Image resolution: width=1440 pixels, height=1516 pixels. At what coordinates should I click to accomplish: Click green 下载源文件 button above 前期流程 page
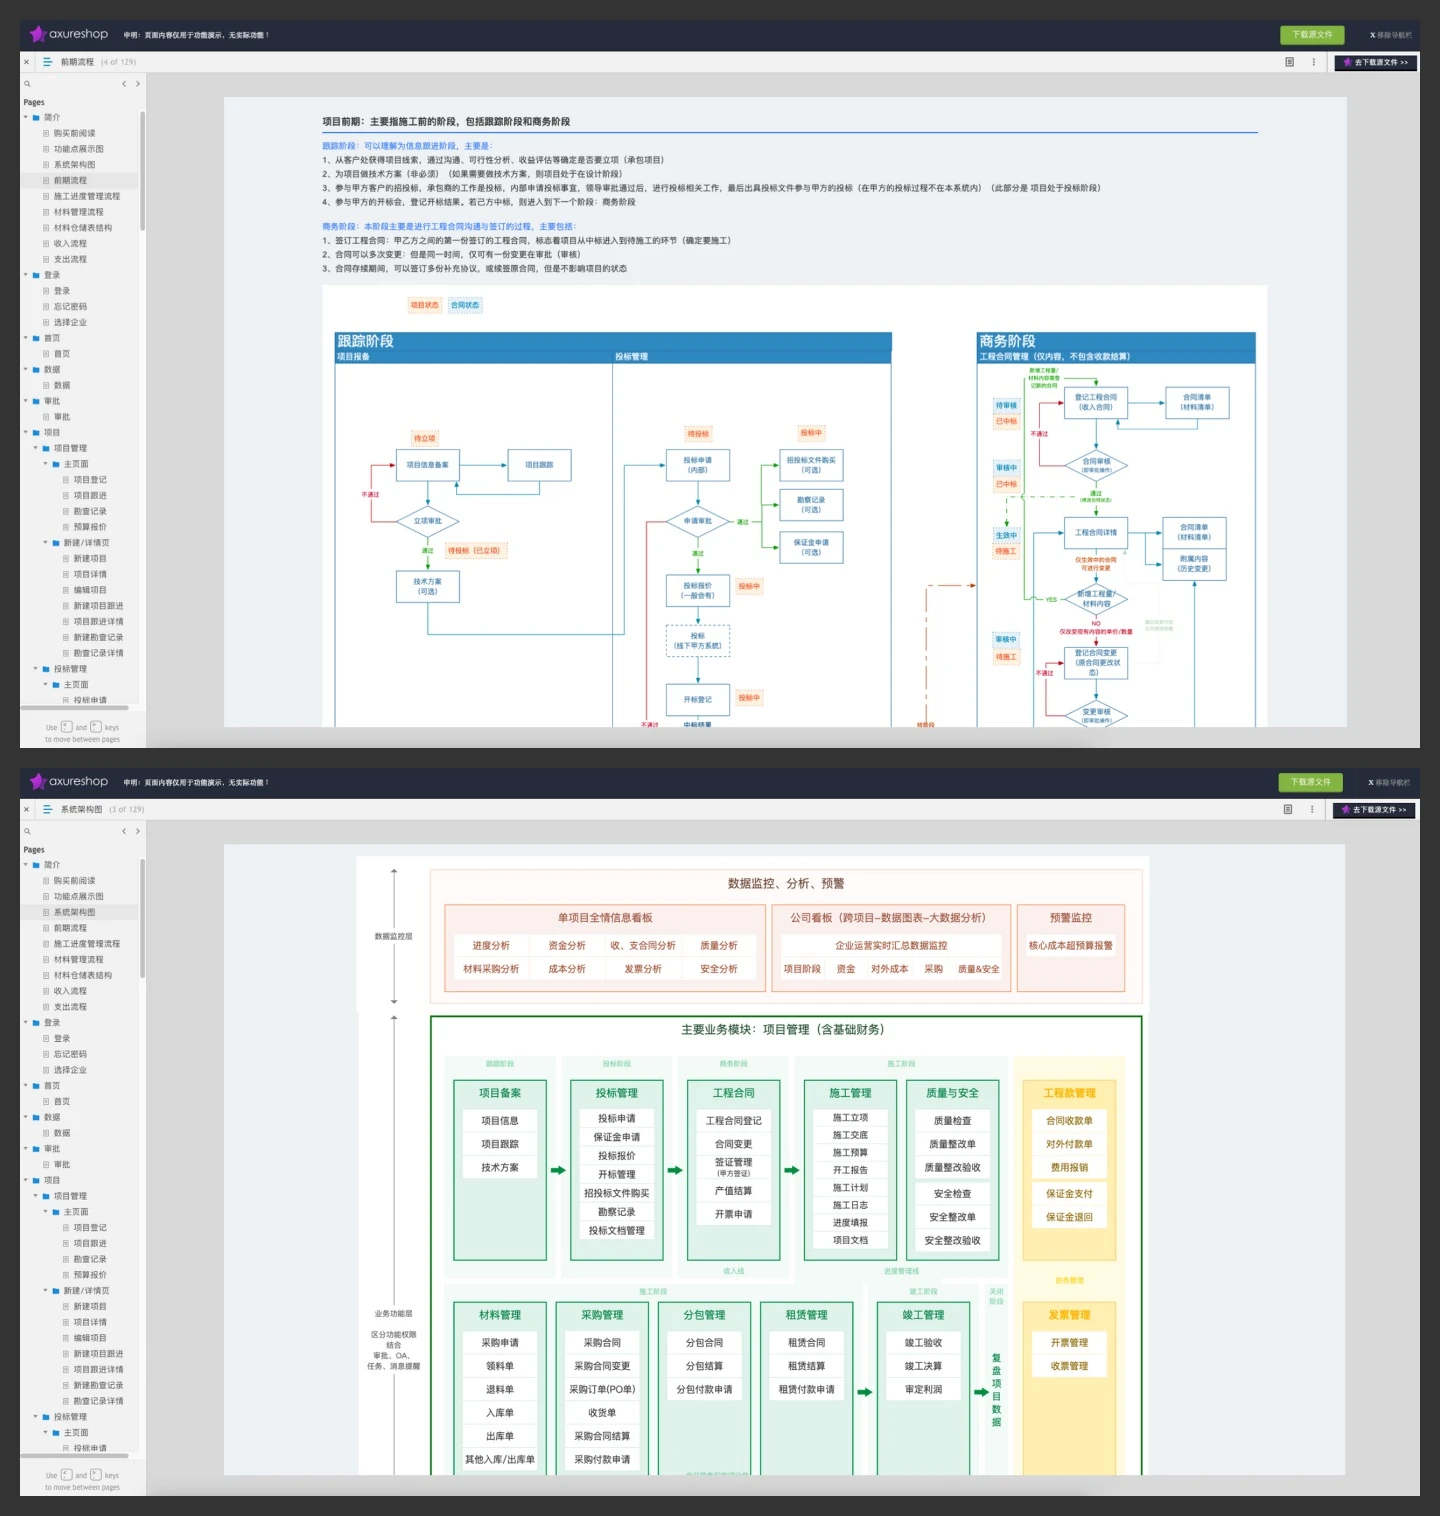point(1312,34)
